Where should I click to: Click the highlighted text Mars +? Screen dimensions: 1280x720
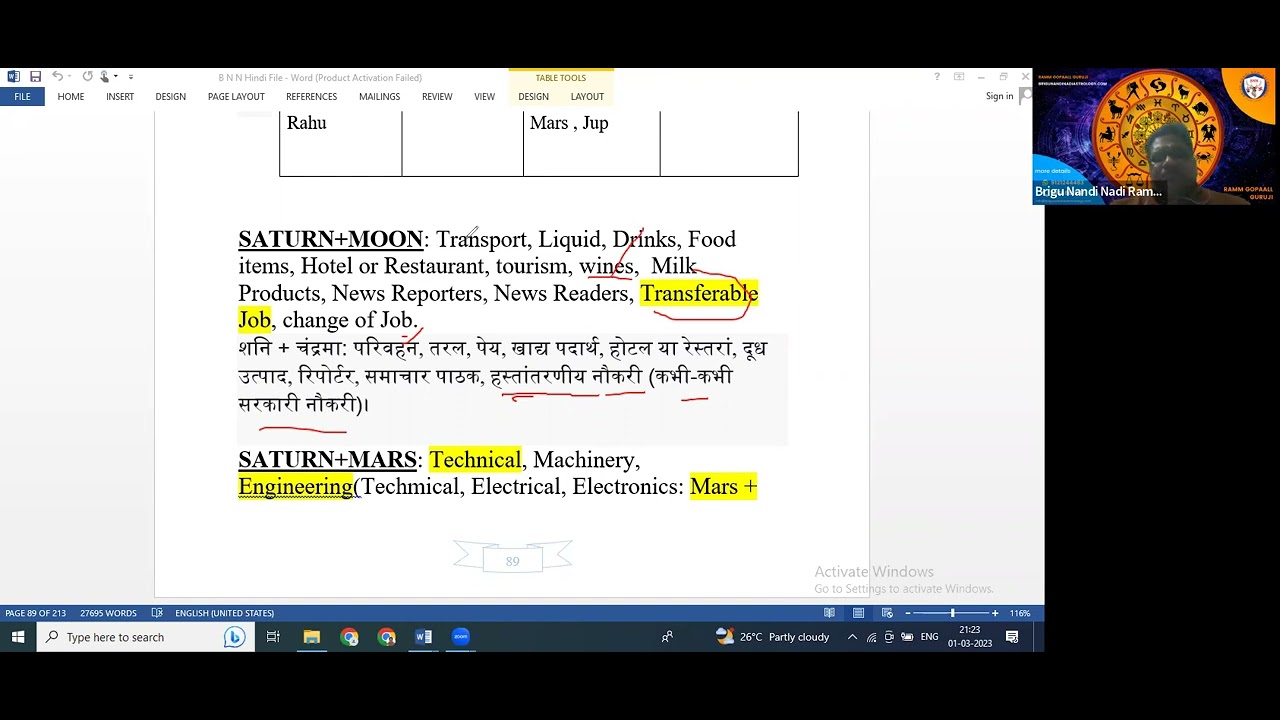(x=724, y=487)
